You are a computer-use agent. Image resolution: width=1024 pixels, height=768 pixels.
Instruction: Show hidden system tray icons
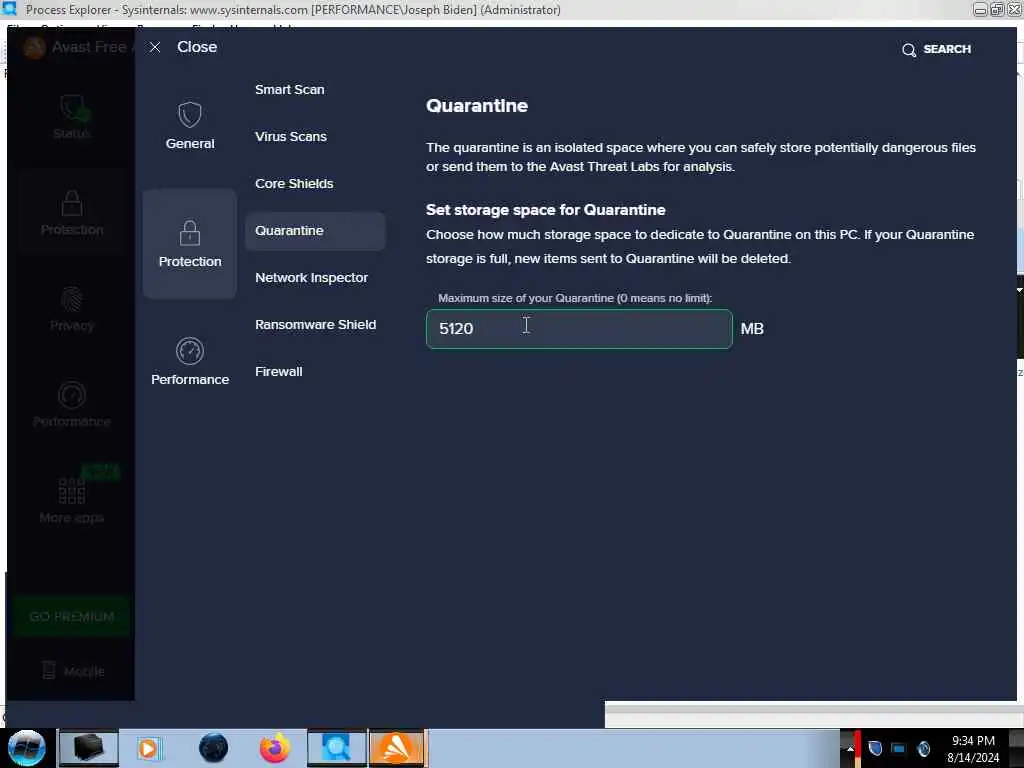pyautogui.click(x=850, y=748)
